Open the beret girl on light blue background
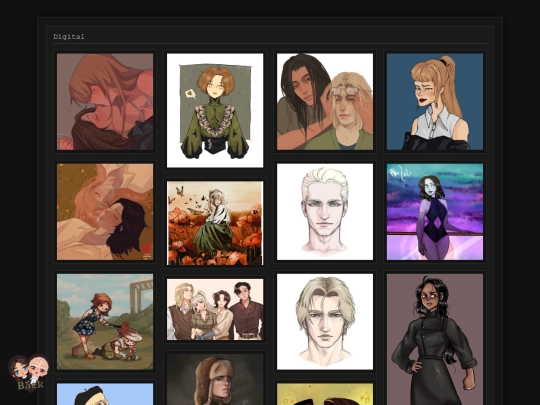Viewport: 540px width, 405px height. 105,394
